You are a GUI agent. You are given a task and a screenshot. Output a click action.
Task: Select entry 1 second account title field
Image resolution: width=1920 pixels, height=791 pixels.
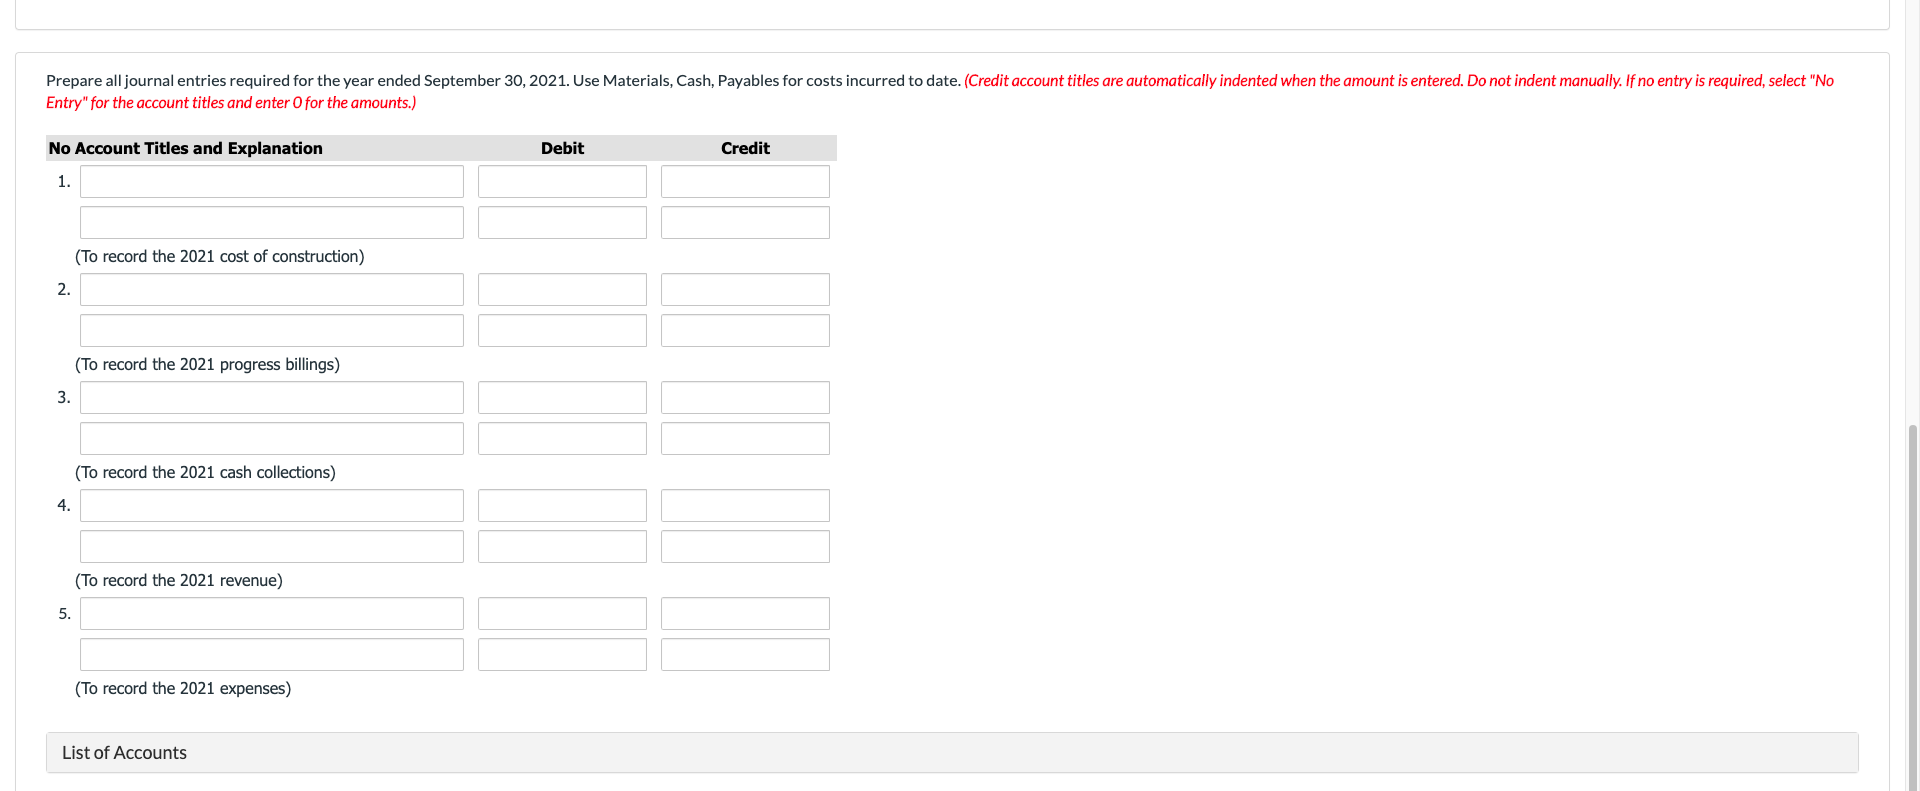[x=272, y=222]
